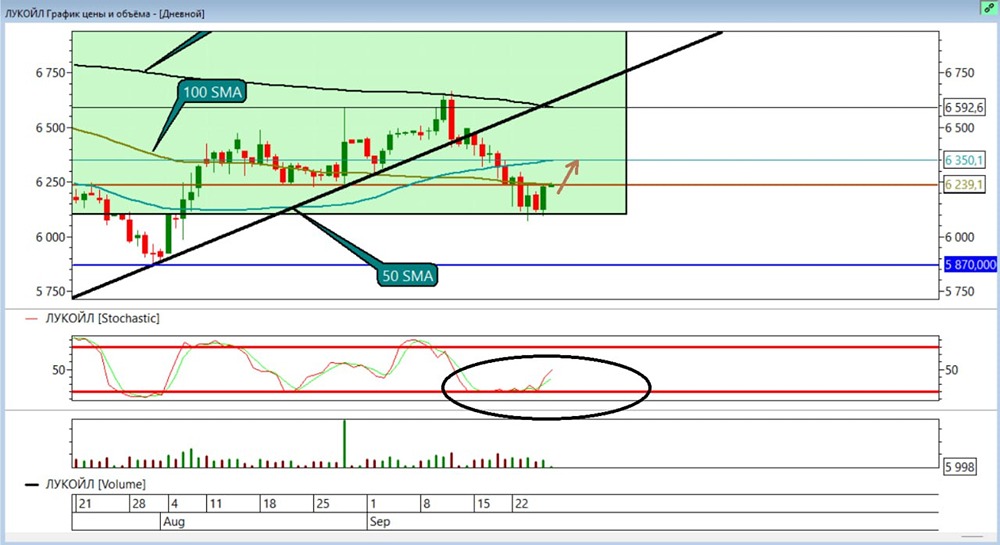
Task: Click date 4 on the time axis
Action: (x=175, y=504)
